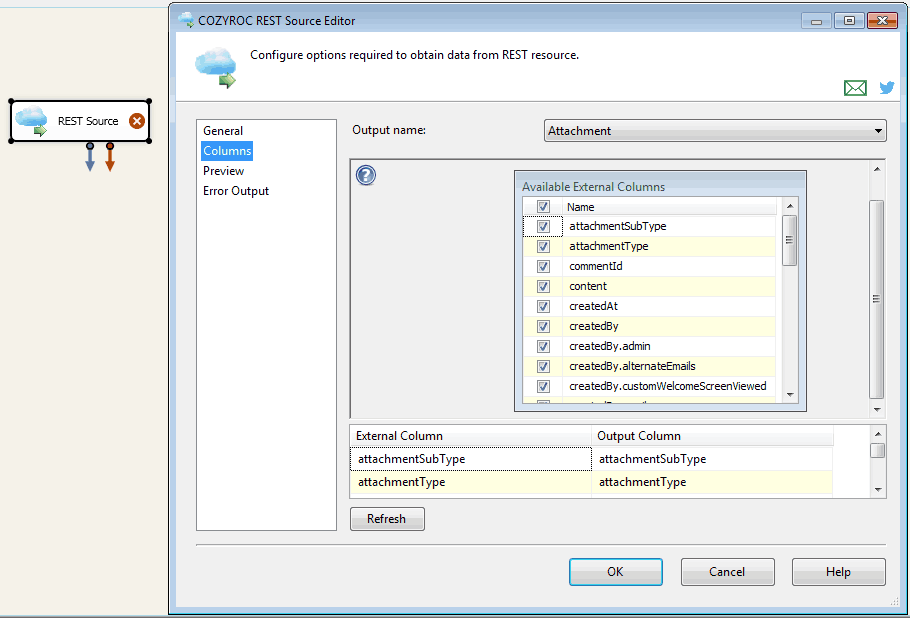Uncheck the content column checkbox
This screenshot has width=910, height=618.
(x=543, y=286)
